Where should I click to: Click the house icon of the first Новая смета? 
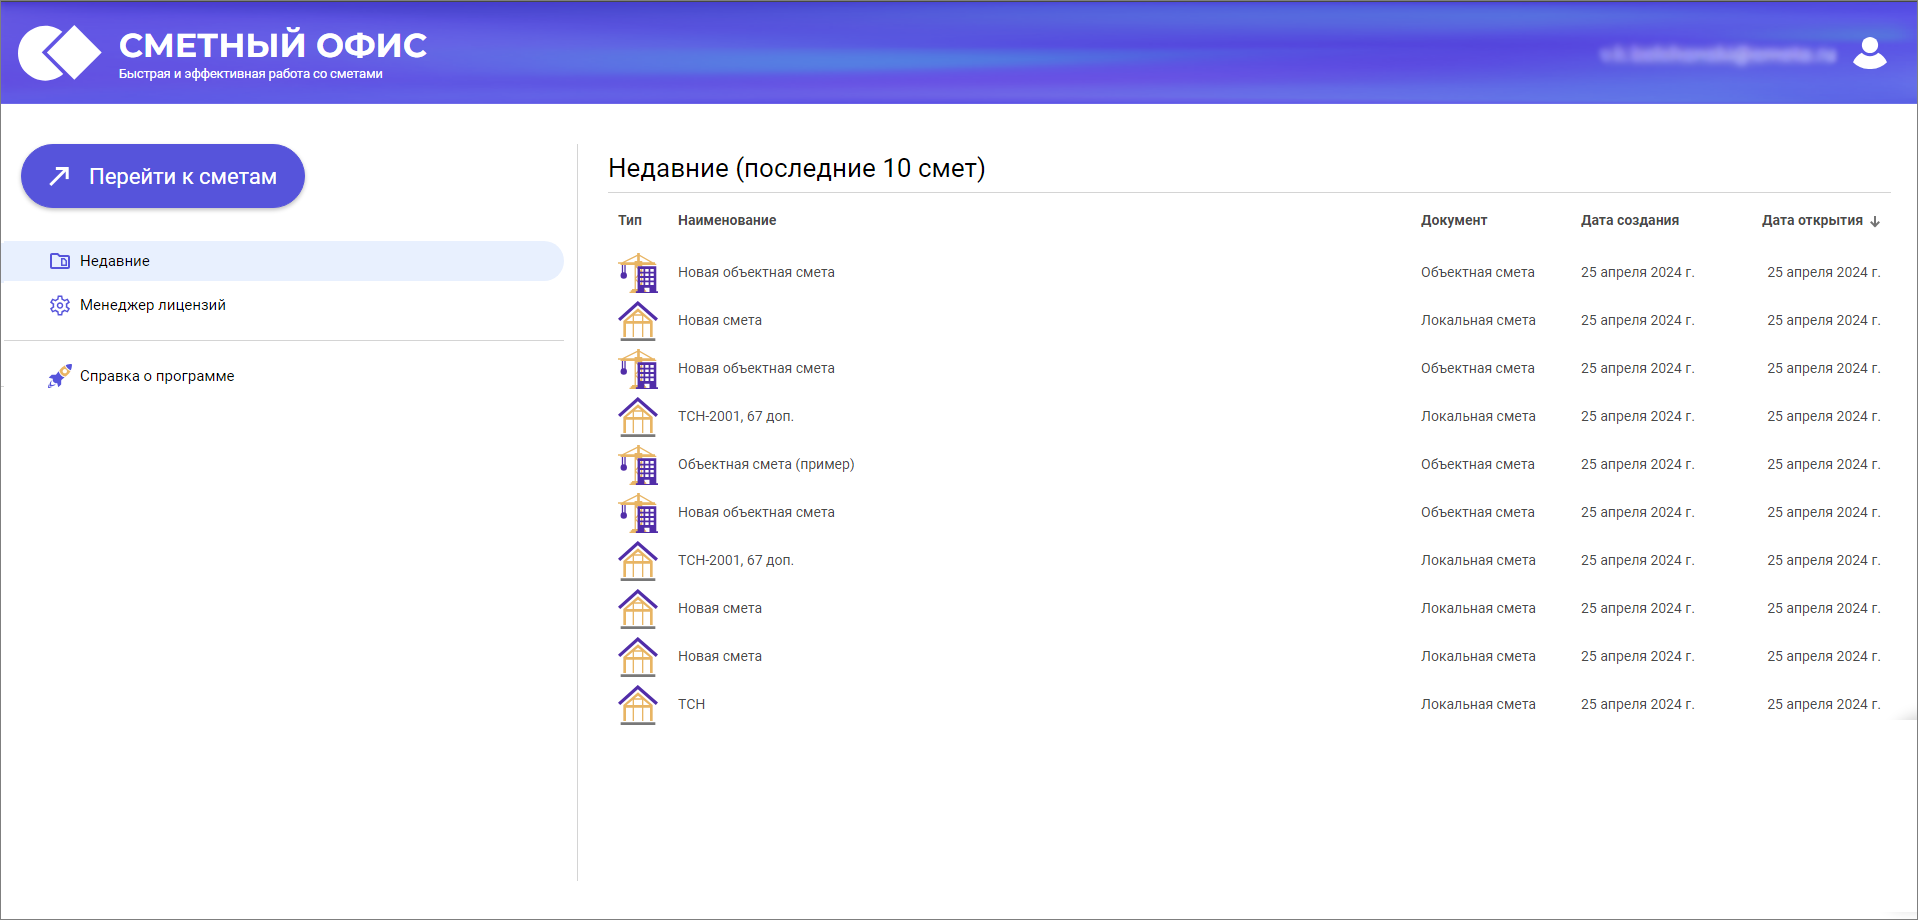(x=638, y=320)
